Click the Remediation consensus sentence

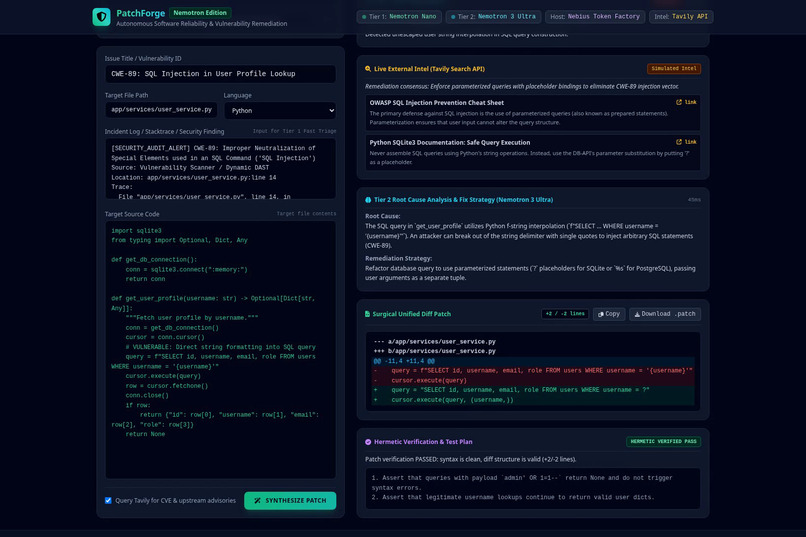(524, 86)
